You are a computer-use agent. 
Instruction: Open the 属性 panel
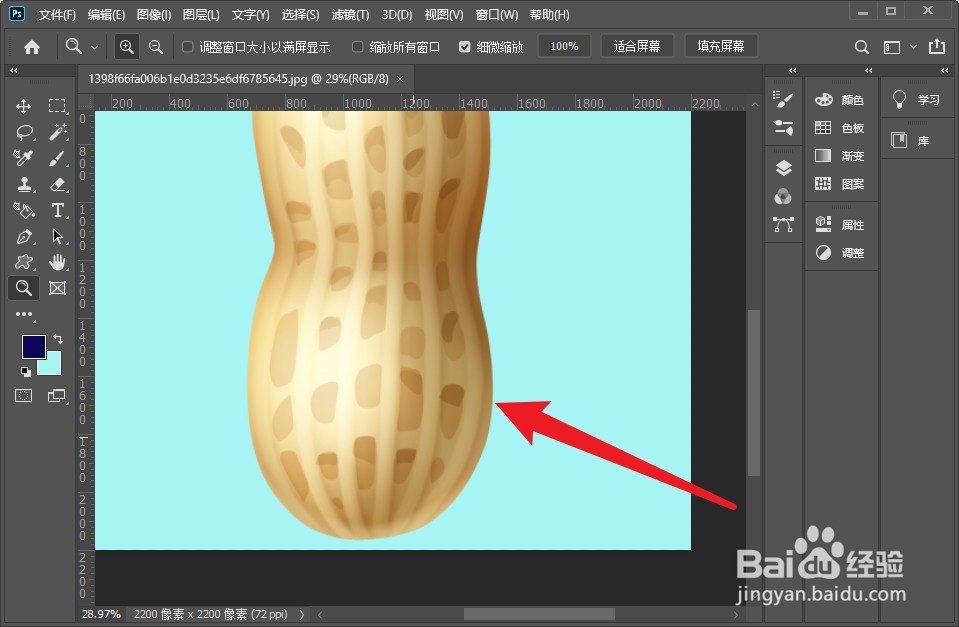coord(840,225)
